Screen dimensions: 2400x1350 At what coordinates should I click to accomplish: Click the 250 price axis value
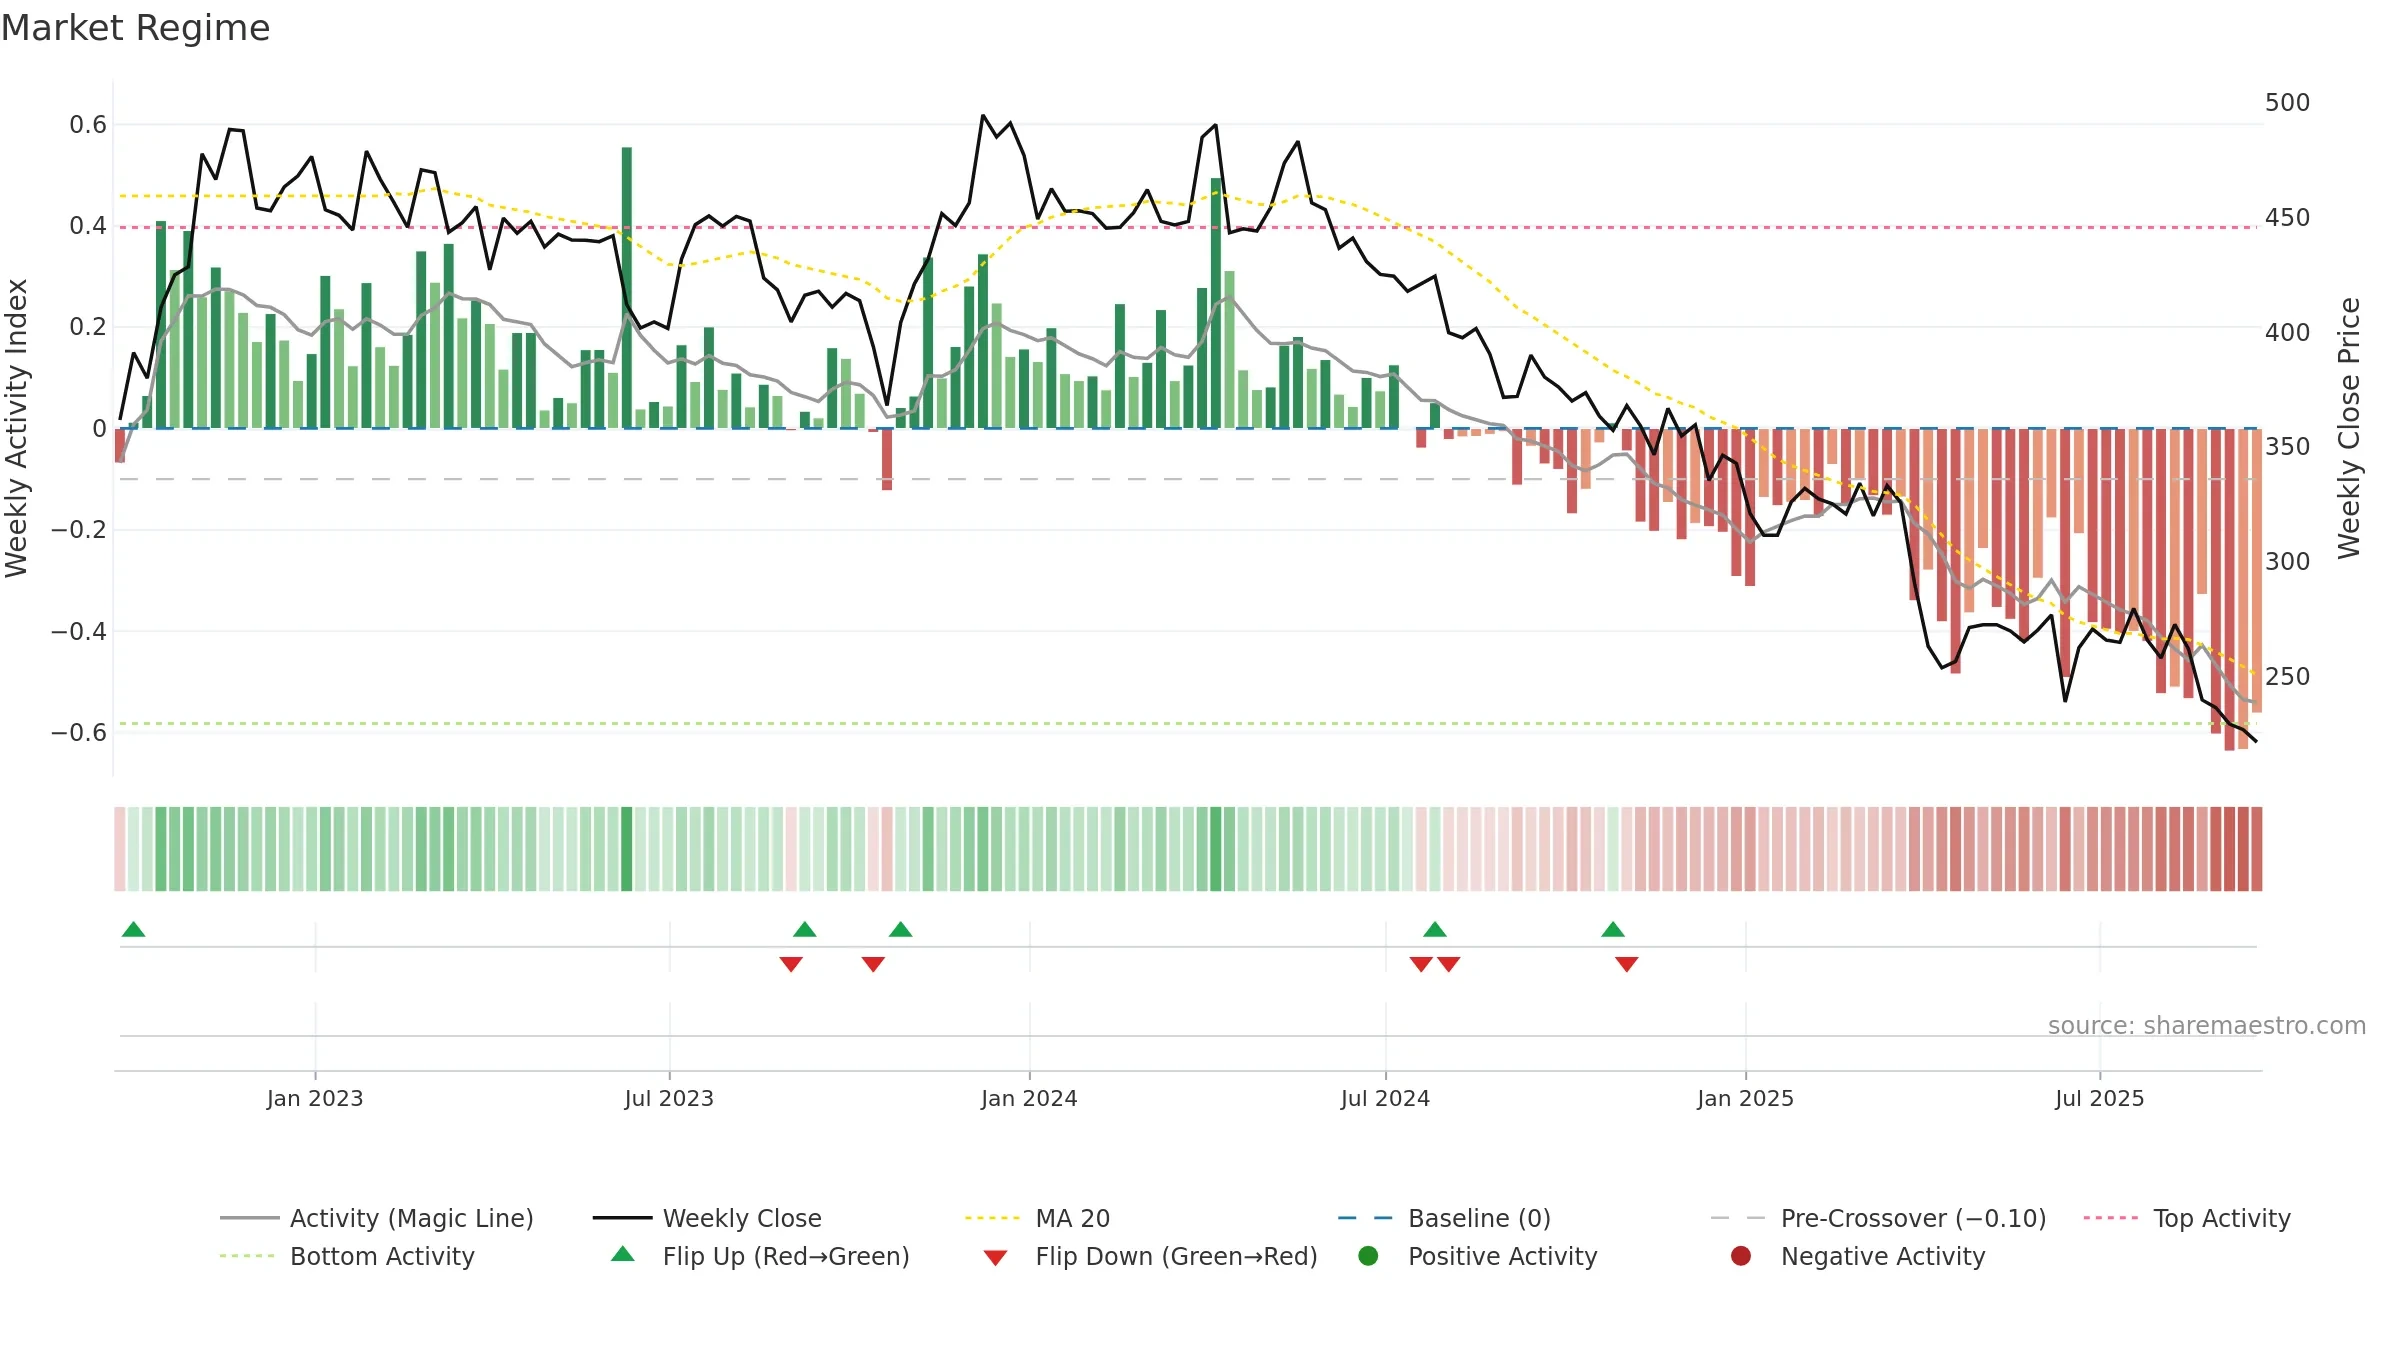[x=2287, y=677]
